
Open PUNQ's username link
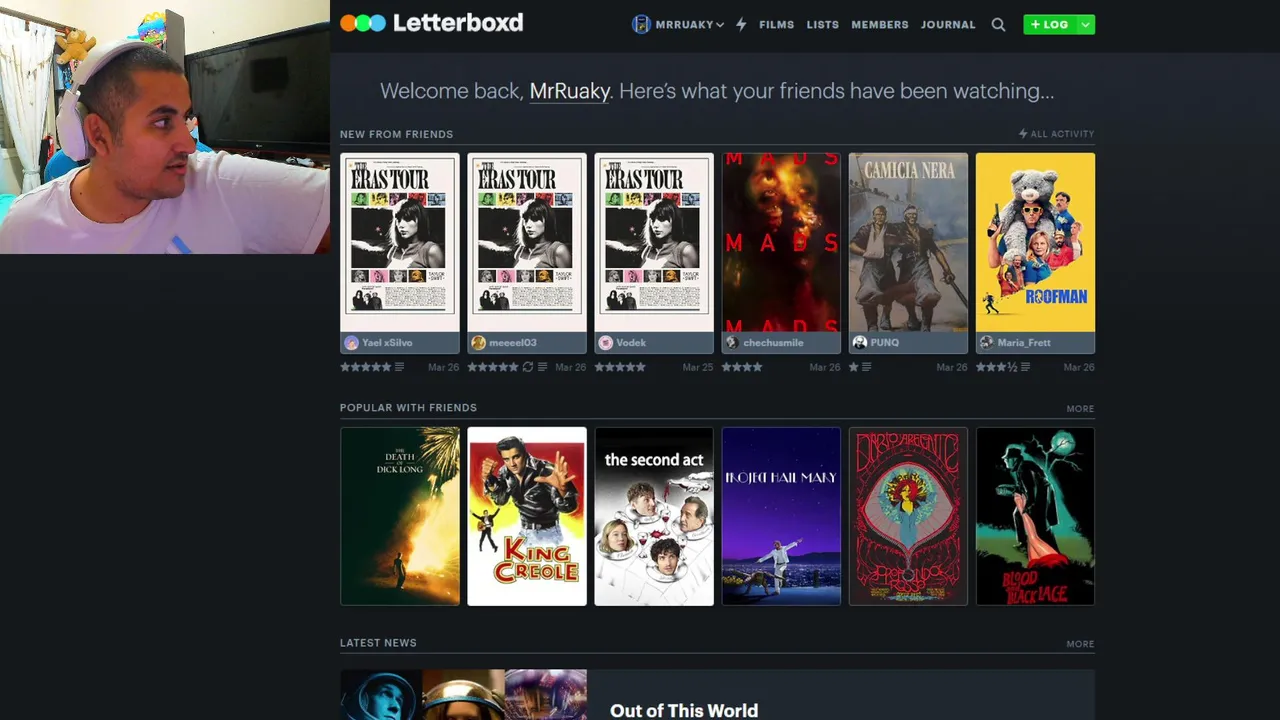884,342
